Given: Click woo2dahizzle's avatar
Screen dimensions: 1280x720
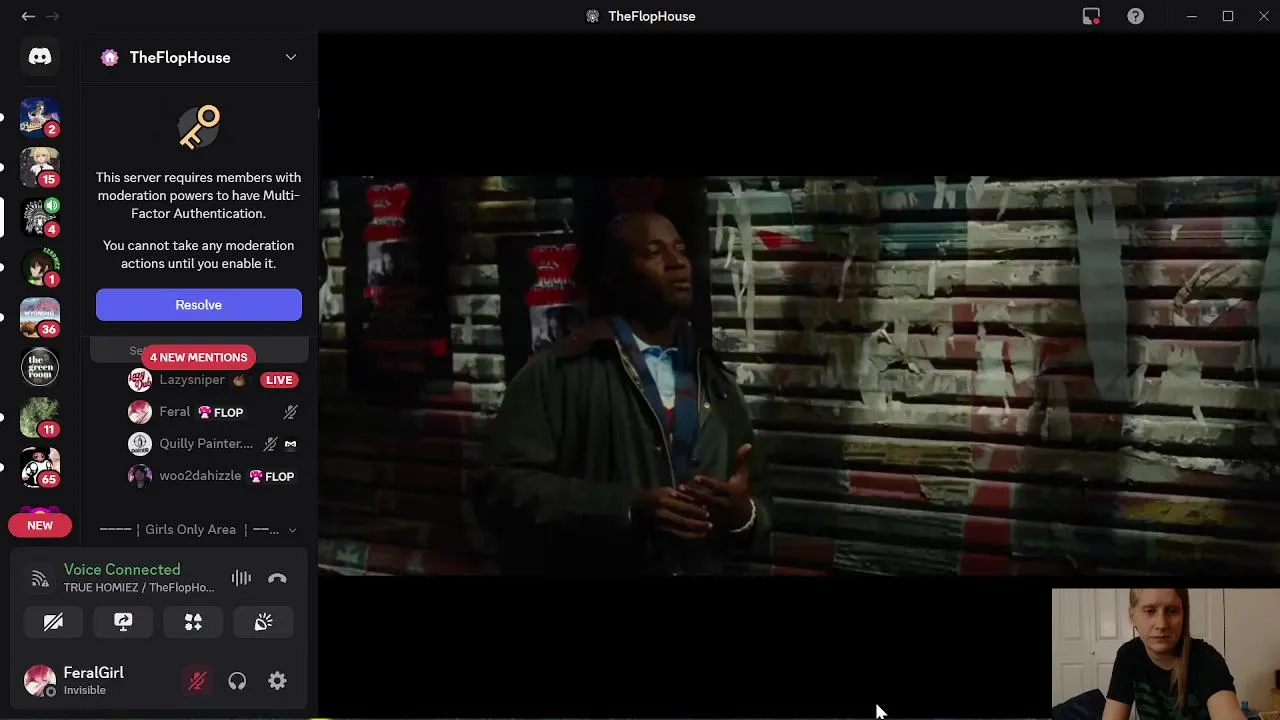Looking at the screenshot, I should tap(140, 476).
